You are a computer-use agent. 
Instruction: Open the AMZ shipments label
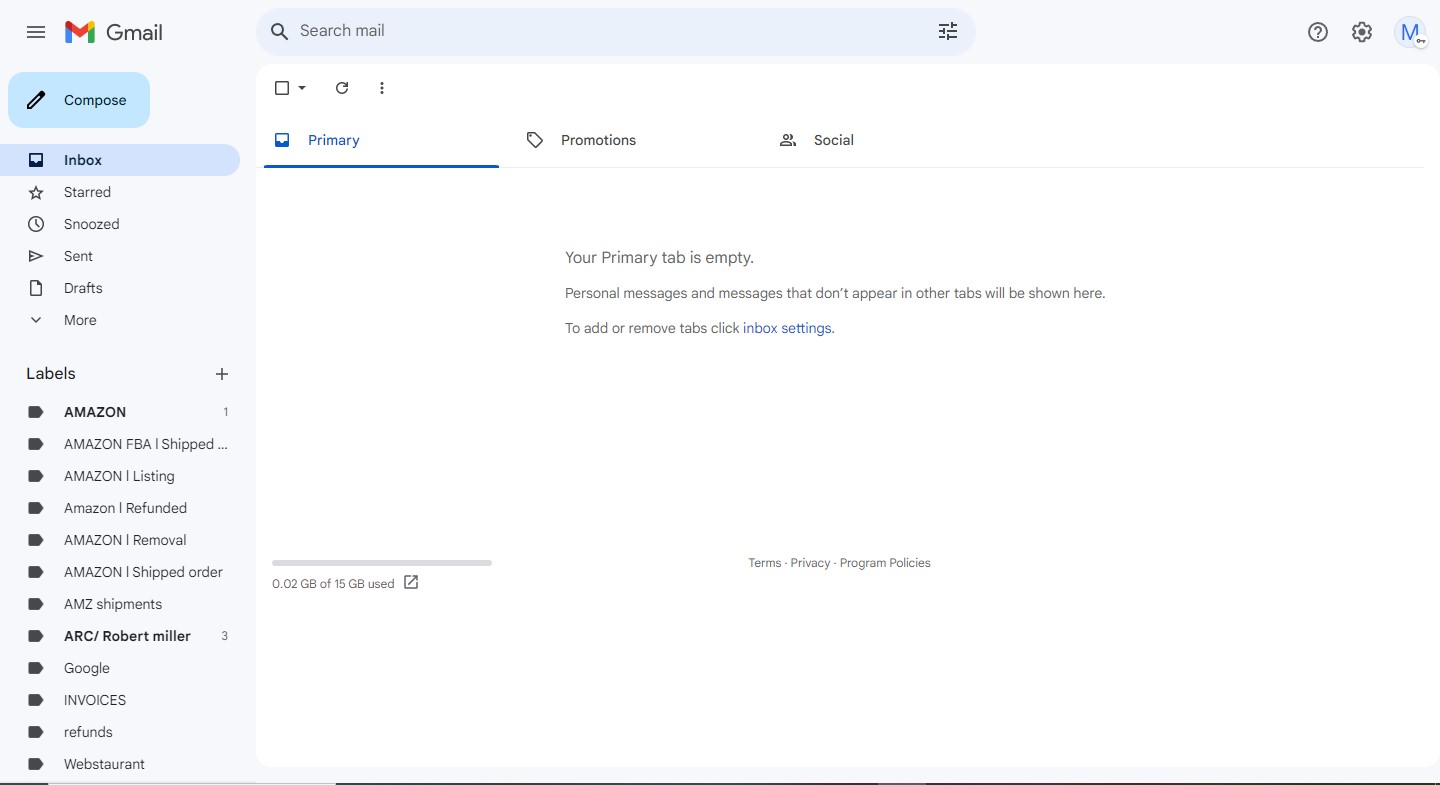[120, 604]
